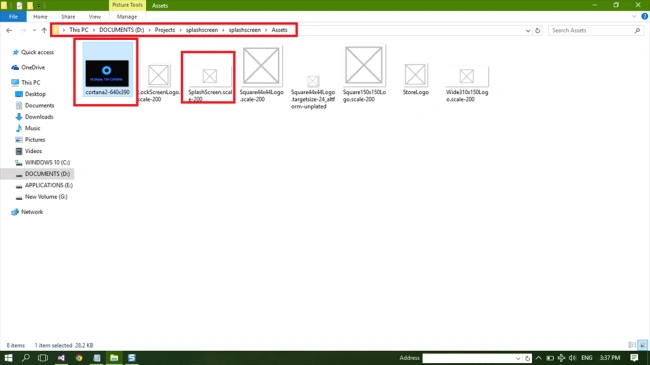Image resolution: width=650 pixels, height=365 pixels.
Task: Go forward with the forward arrow
Action: pyautogui.click(x=23, y=30)
